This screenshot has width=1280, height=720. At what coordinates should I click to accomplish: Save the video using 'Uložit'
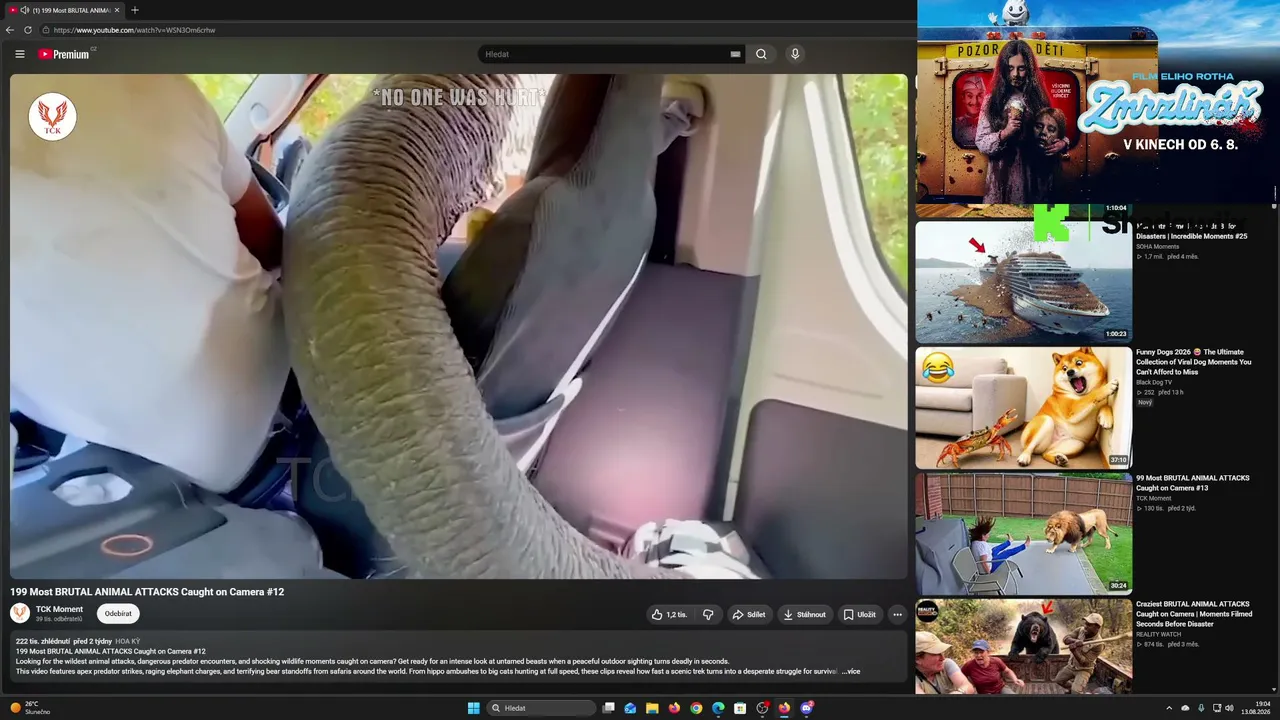point(859,615)
